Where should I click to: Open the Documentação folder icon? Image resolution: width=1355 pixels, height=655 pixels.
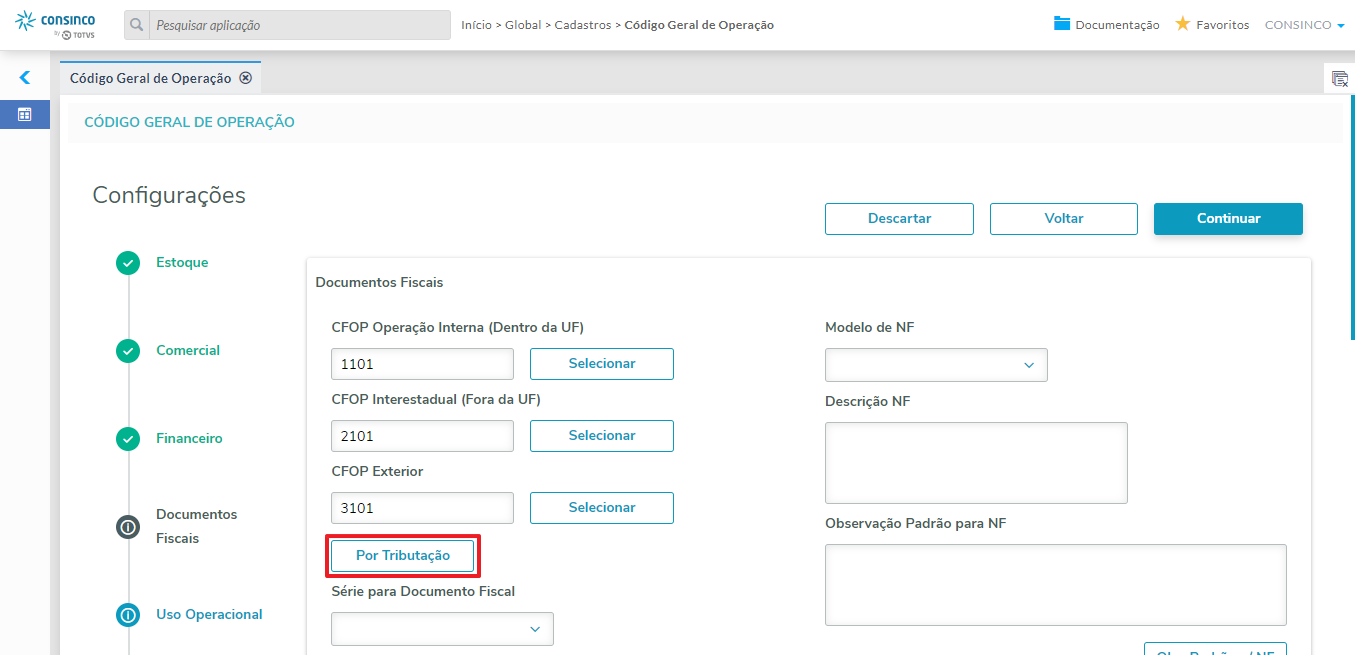pos(1062,24)
